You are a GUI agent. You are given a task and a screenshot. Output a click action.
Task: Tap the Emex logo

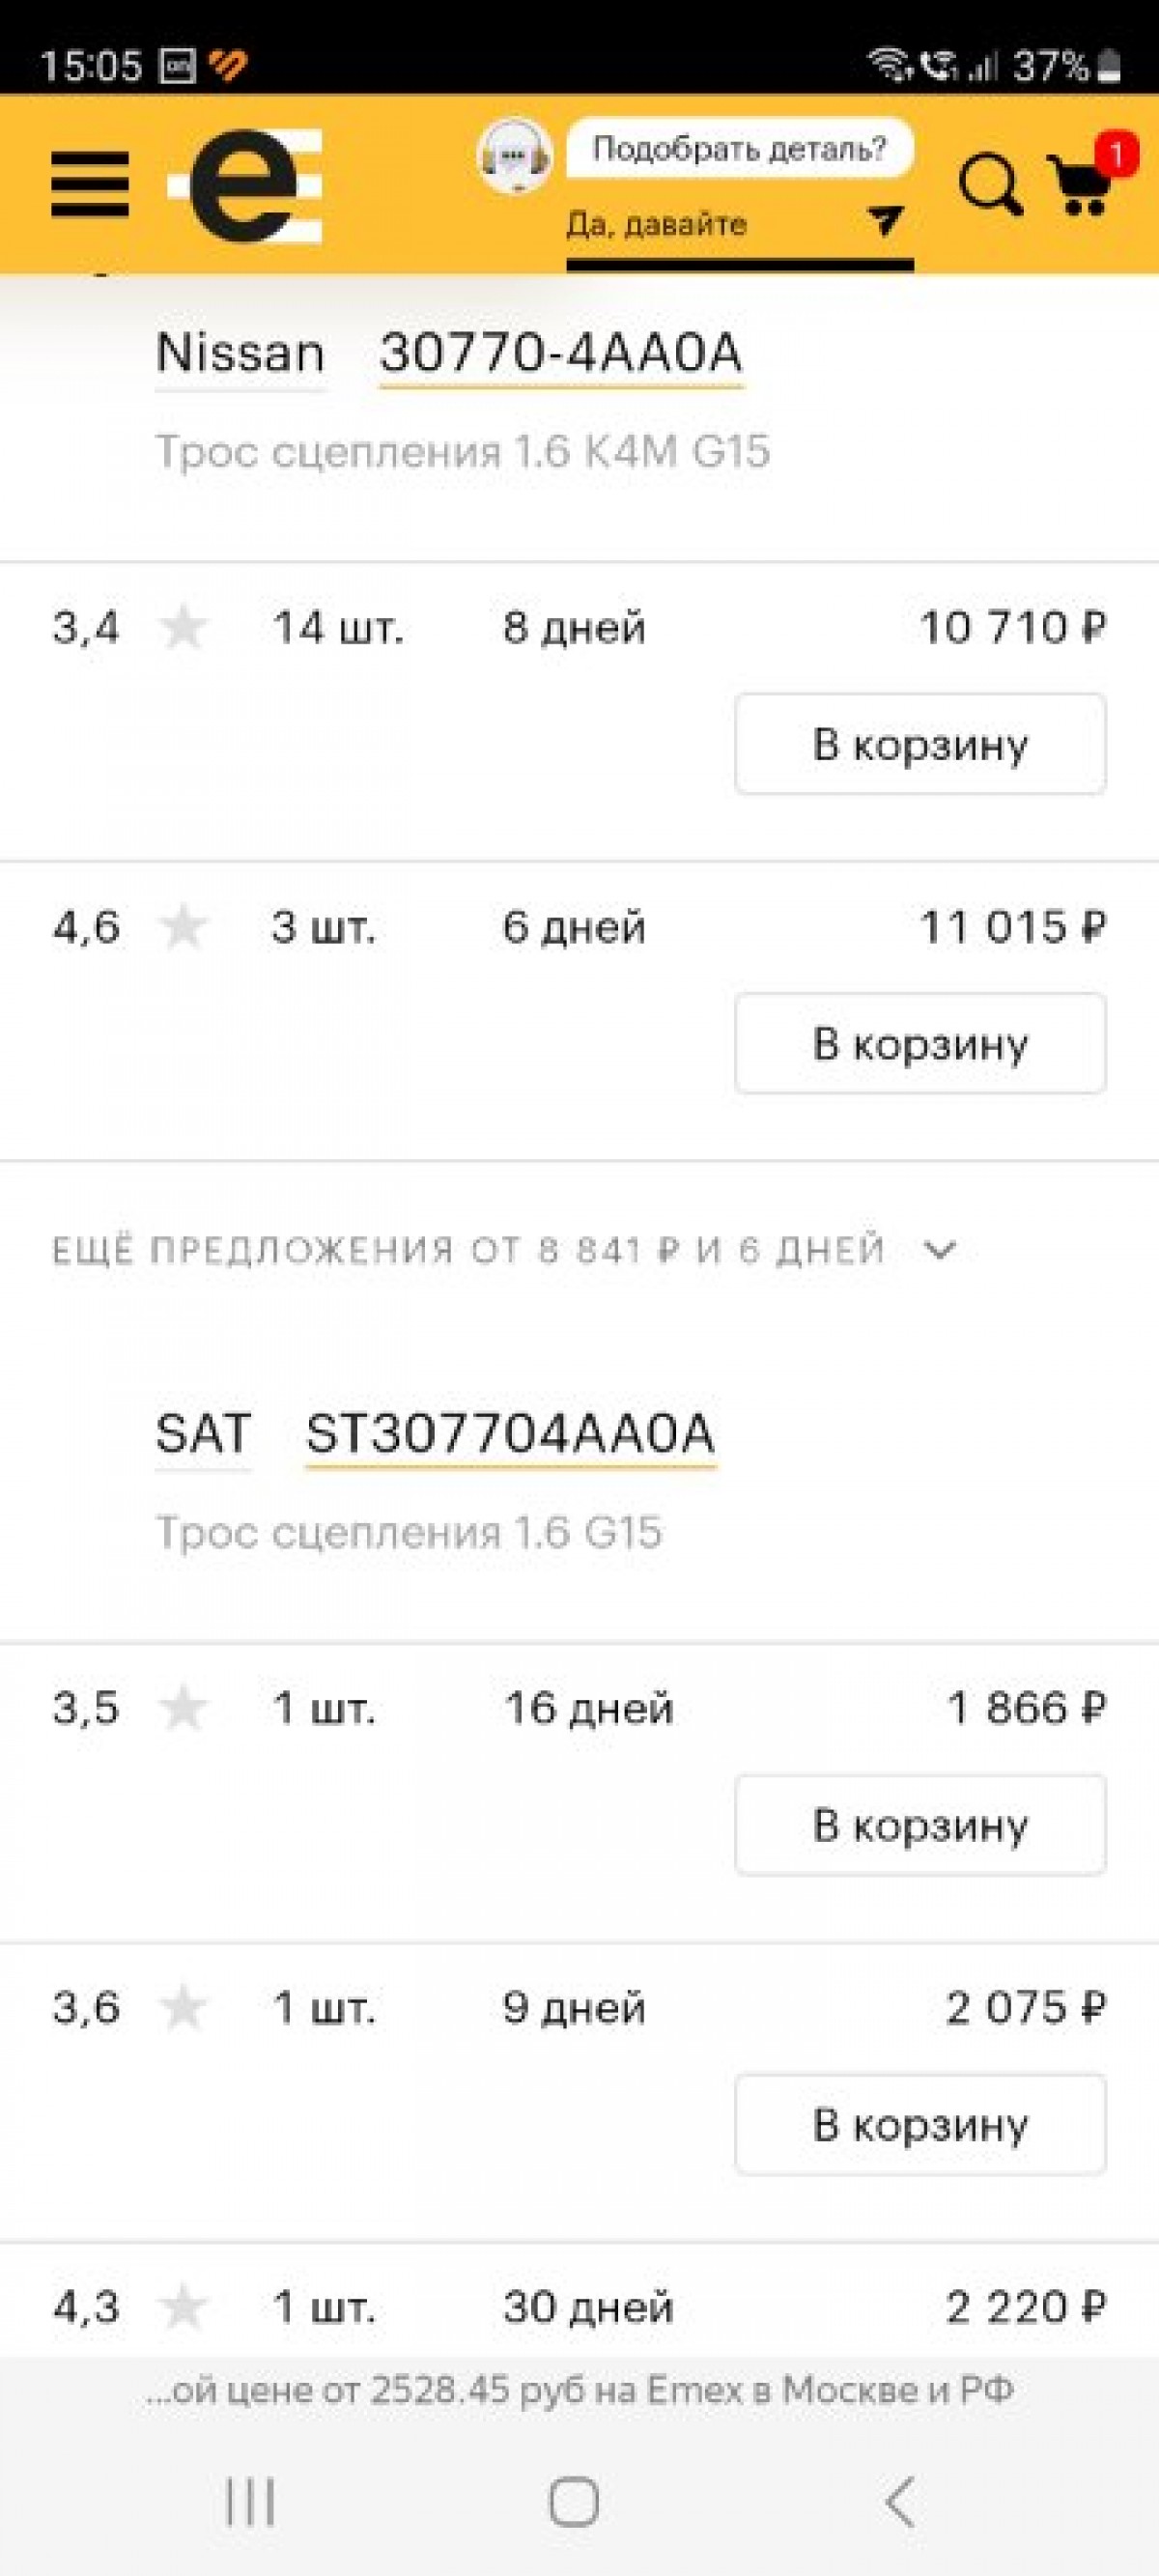click(247, 185)
